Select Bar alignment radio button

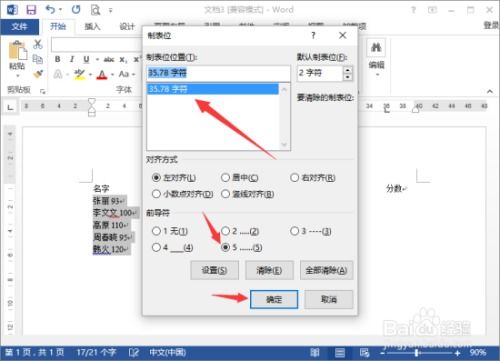coord(225,194)
